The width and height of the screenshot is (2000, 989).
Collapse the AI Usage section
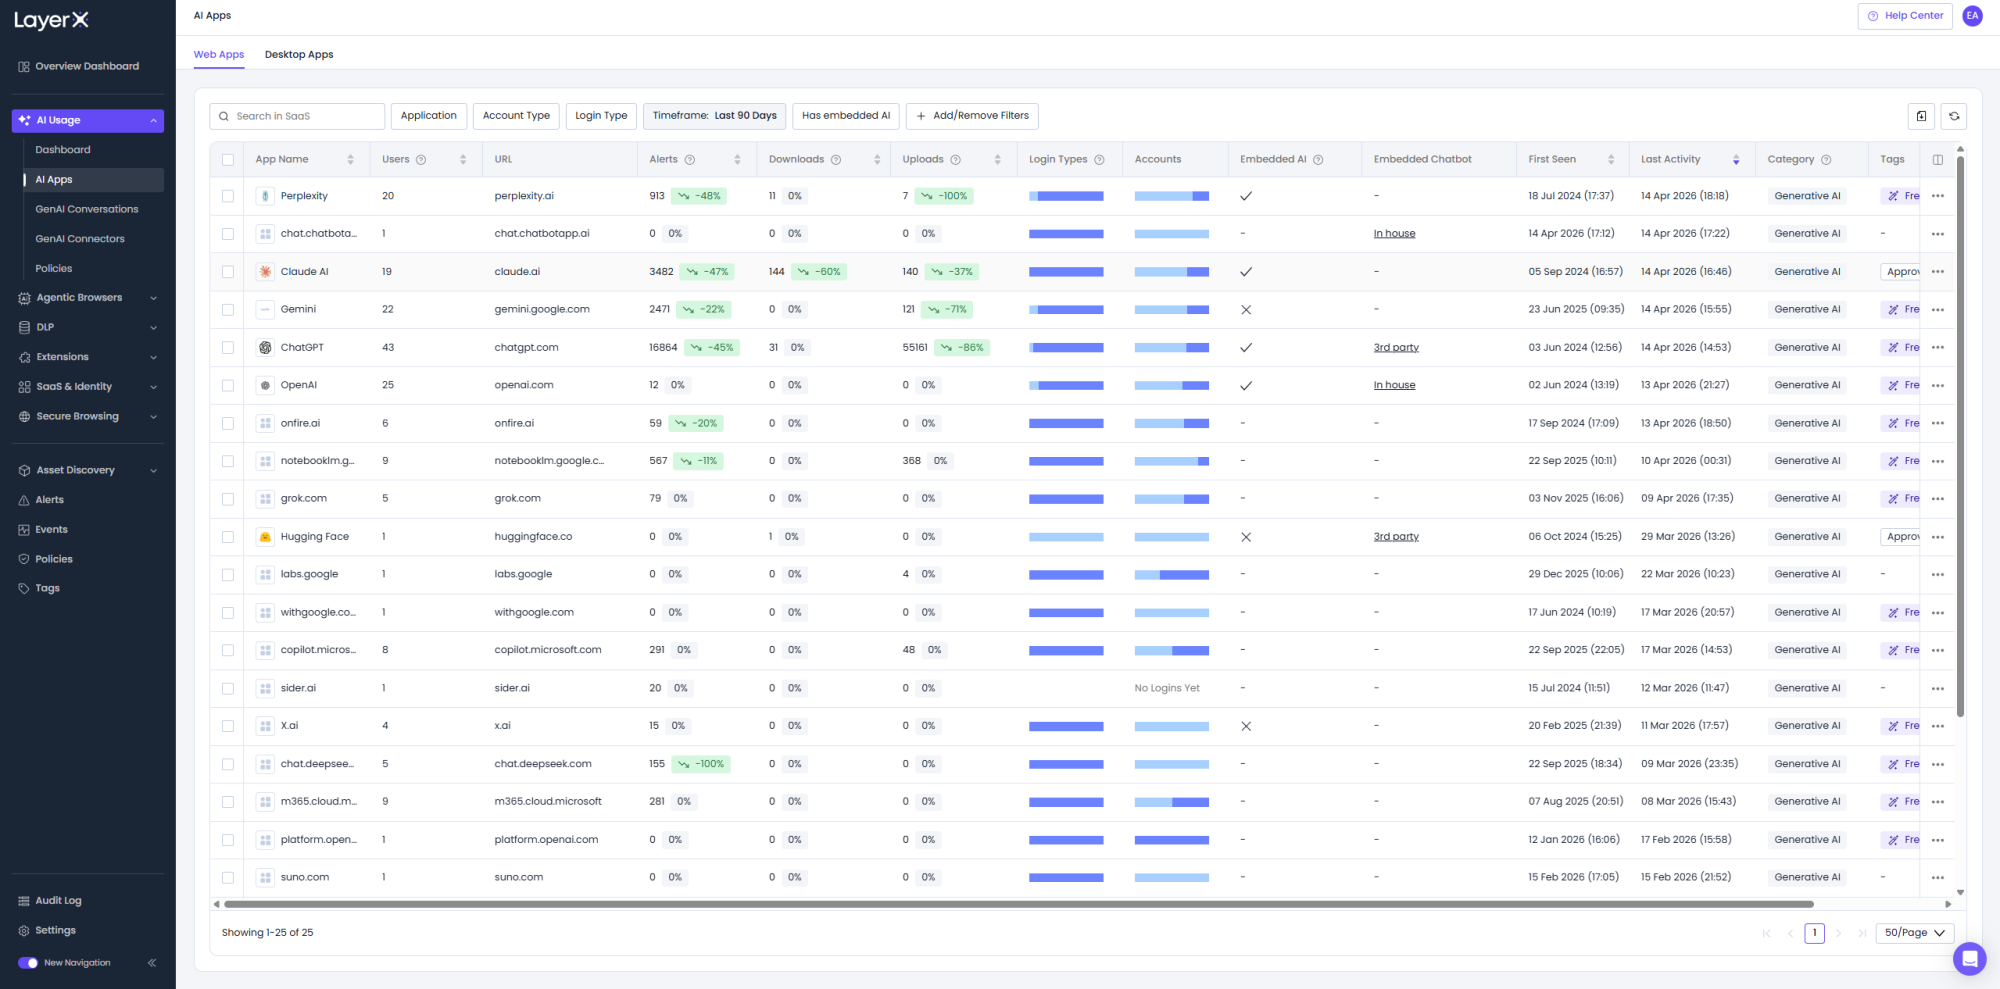[x=153, y=121]
